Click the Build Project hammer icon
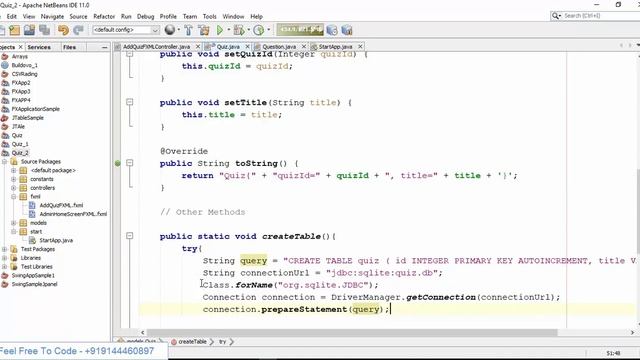This screenshot has width=640, height=360. pos(188,30)
